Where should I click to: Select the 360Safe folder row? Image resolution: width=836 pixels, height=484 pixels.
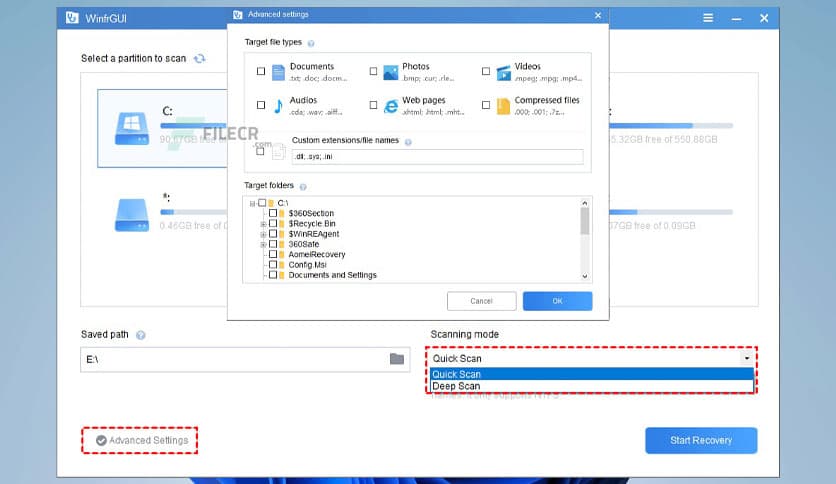click(x=303, y=244)
